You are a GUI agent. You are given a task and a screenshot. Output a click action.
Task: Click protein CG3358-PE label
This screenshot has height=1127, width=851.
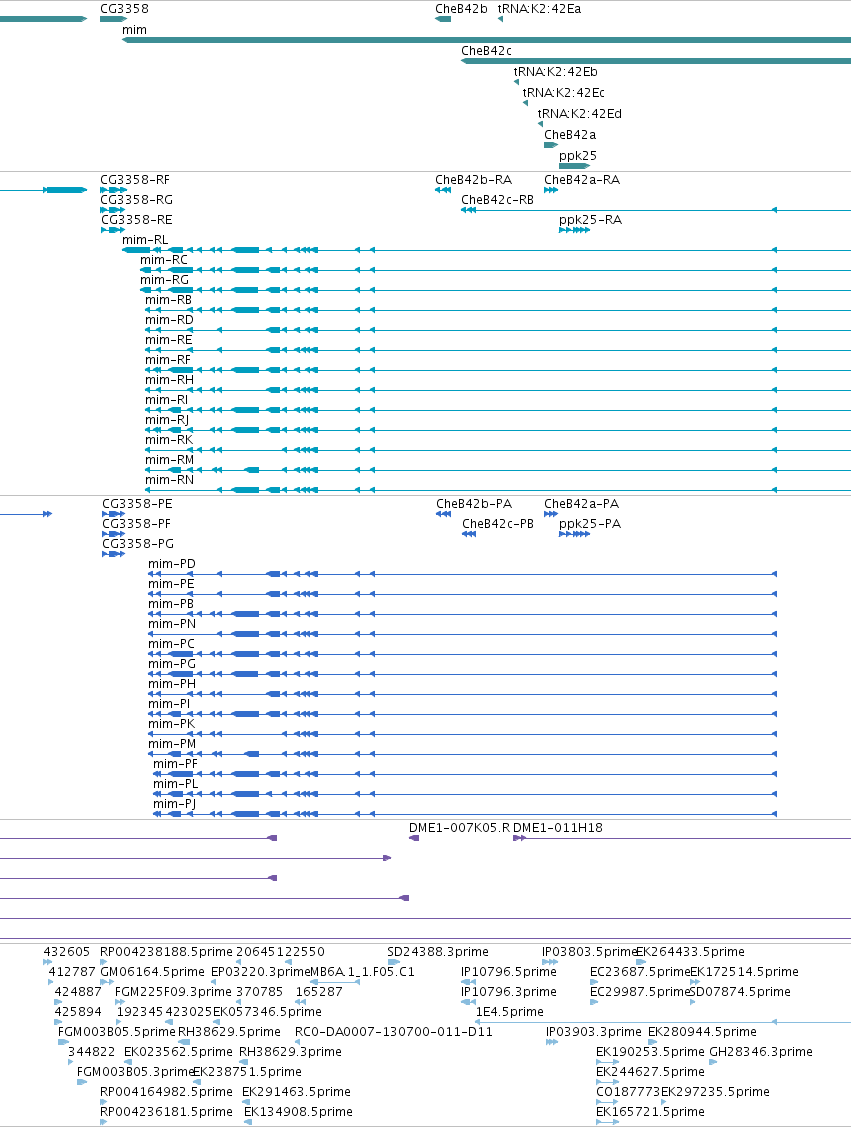point(137,504)
